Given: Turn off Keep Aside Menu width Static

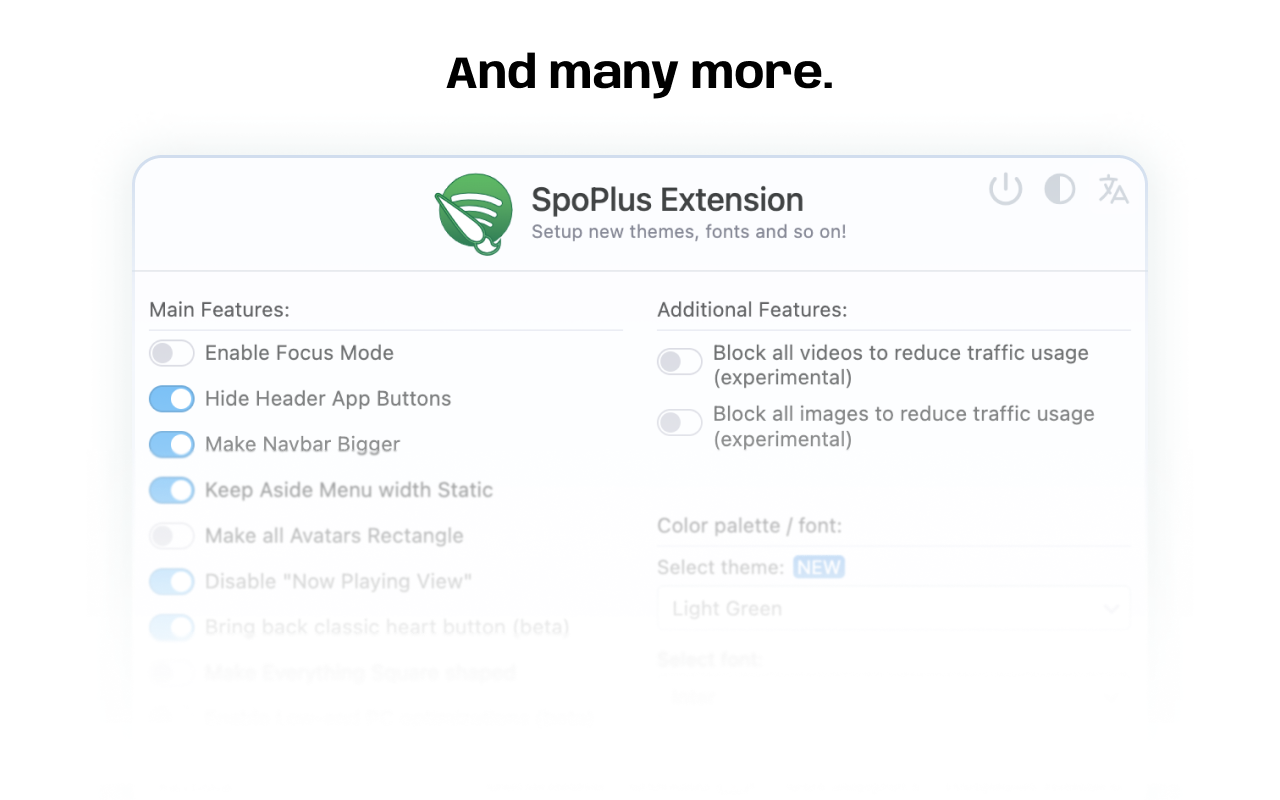Looking at the screenshot, I should pyautogui.click(x=171, y=490).
